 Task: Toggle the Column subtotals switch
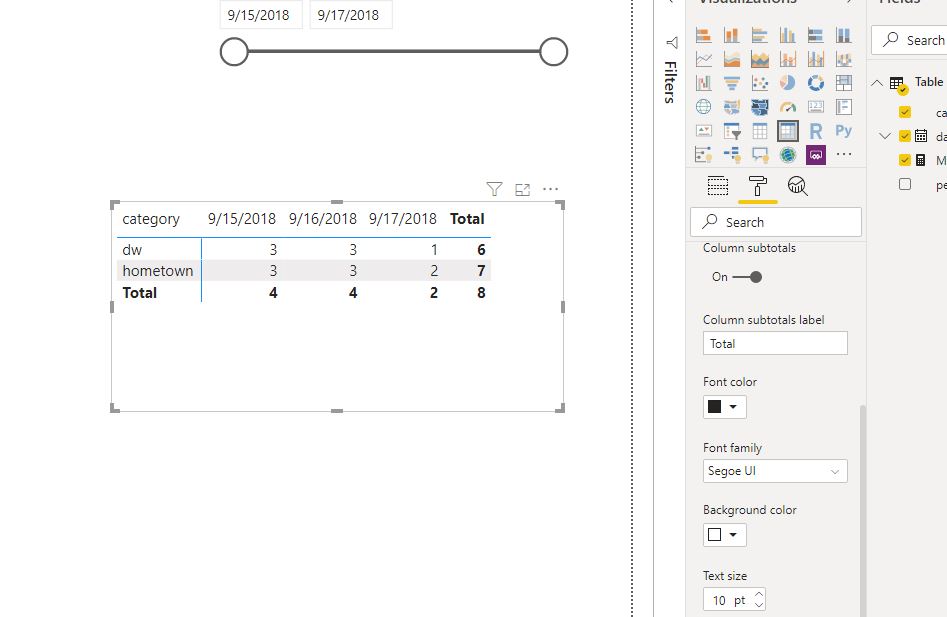click(748, 277)
